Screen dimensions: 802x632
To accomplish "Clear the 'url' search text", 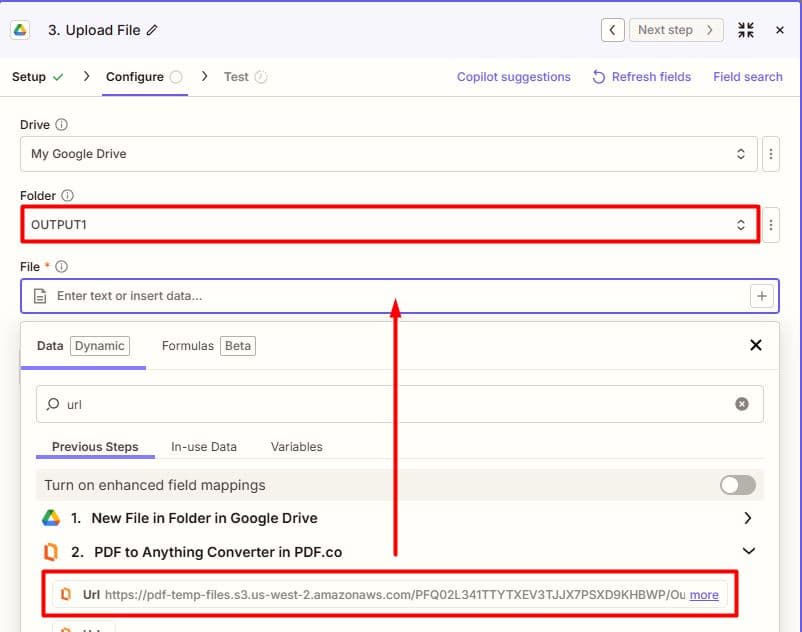I will pyautogui.click(x=742, y=404).
